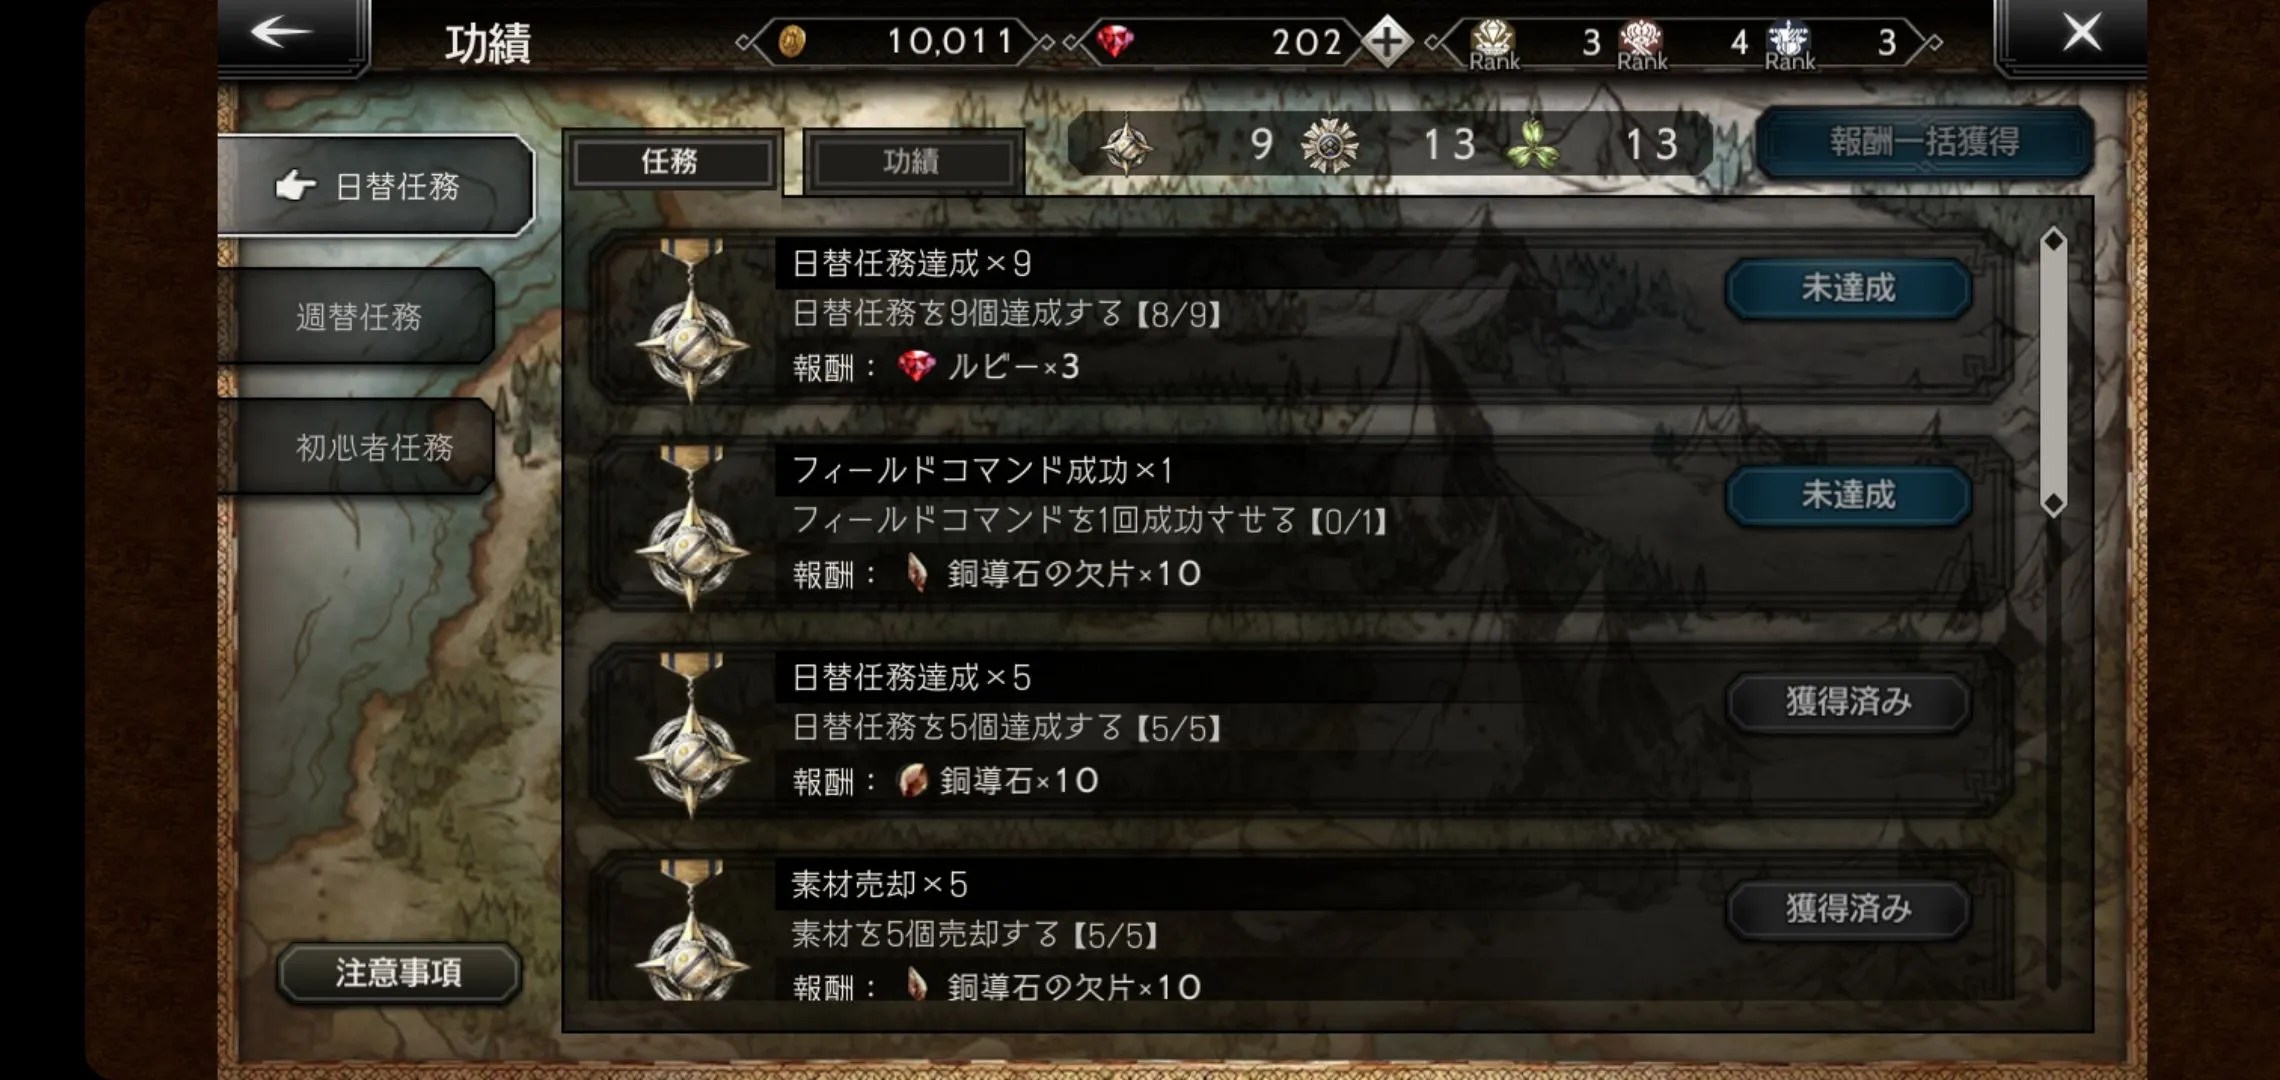Switch to the 任務 tab
2280x1080 pixels.
[x=670, y=161]
